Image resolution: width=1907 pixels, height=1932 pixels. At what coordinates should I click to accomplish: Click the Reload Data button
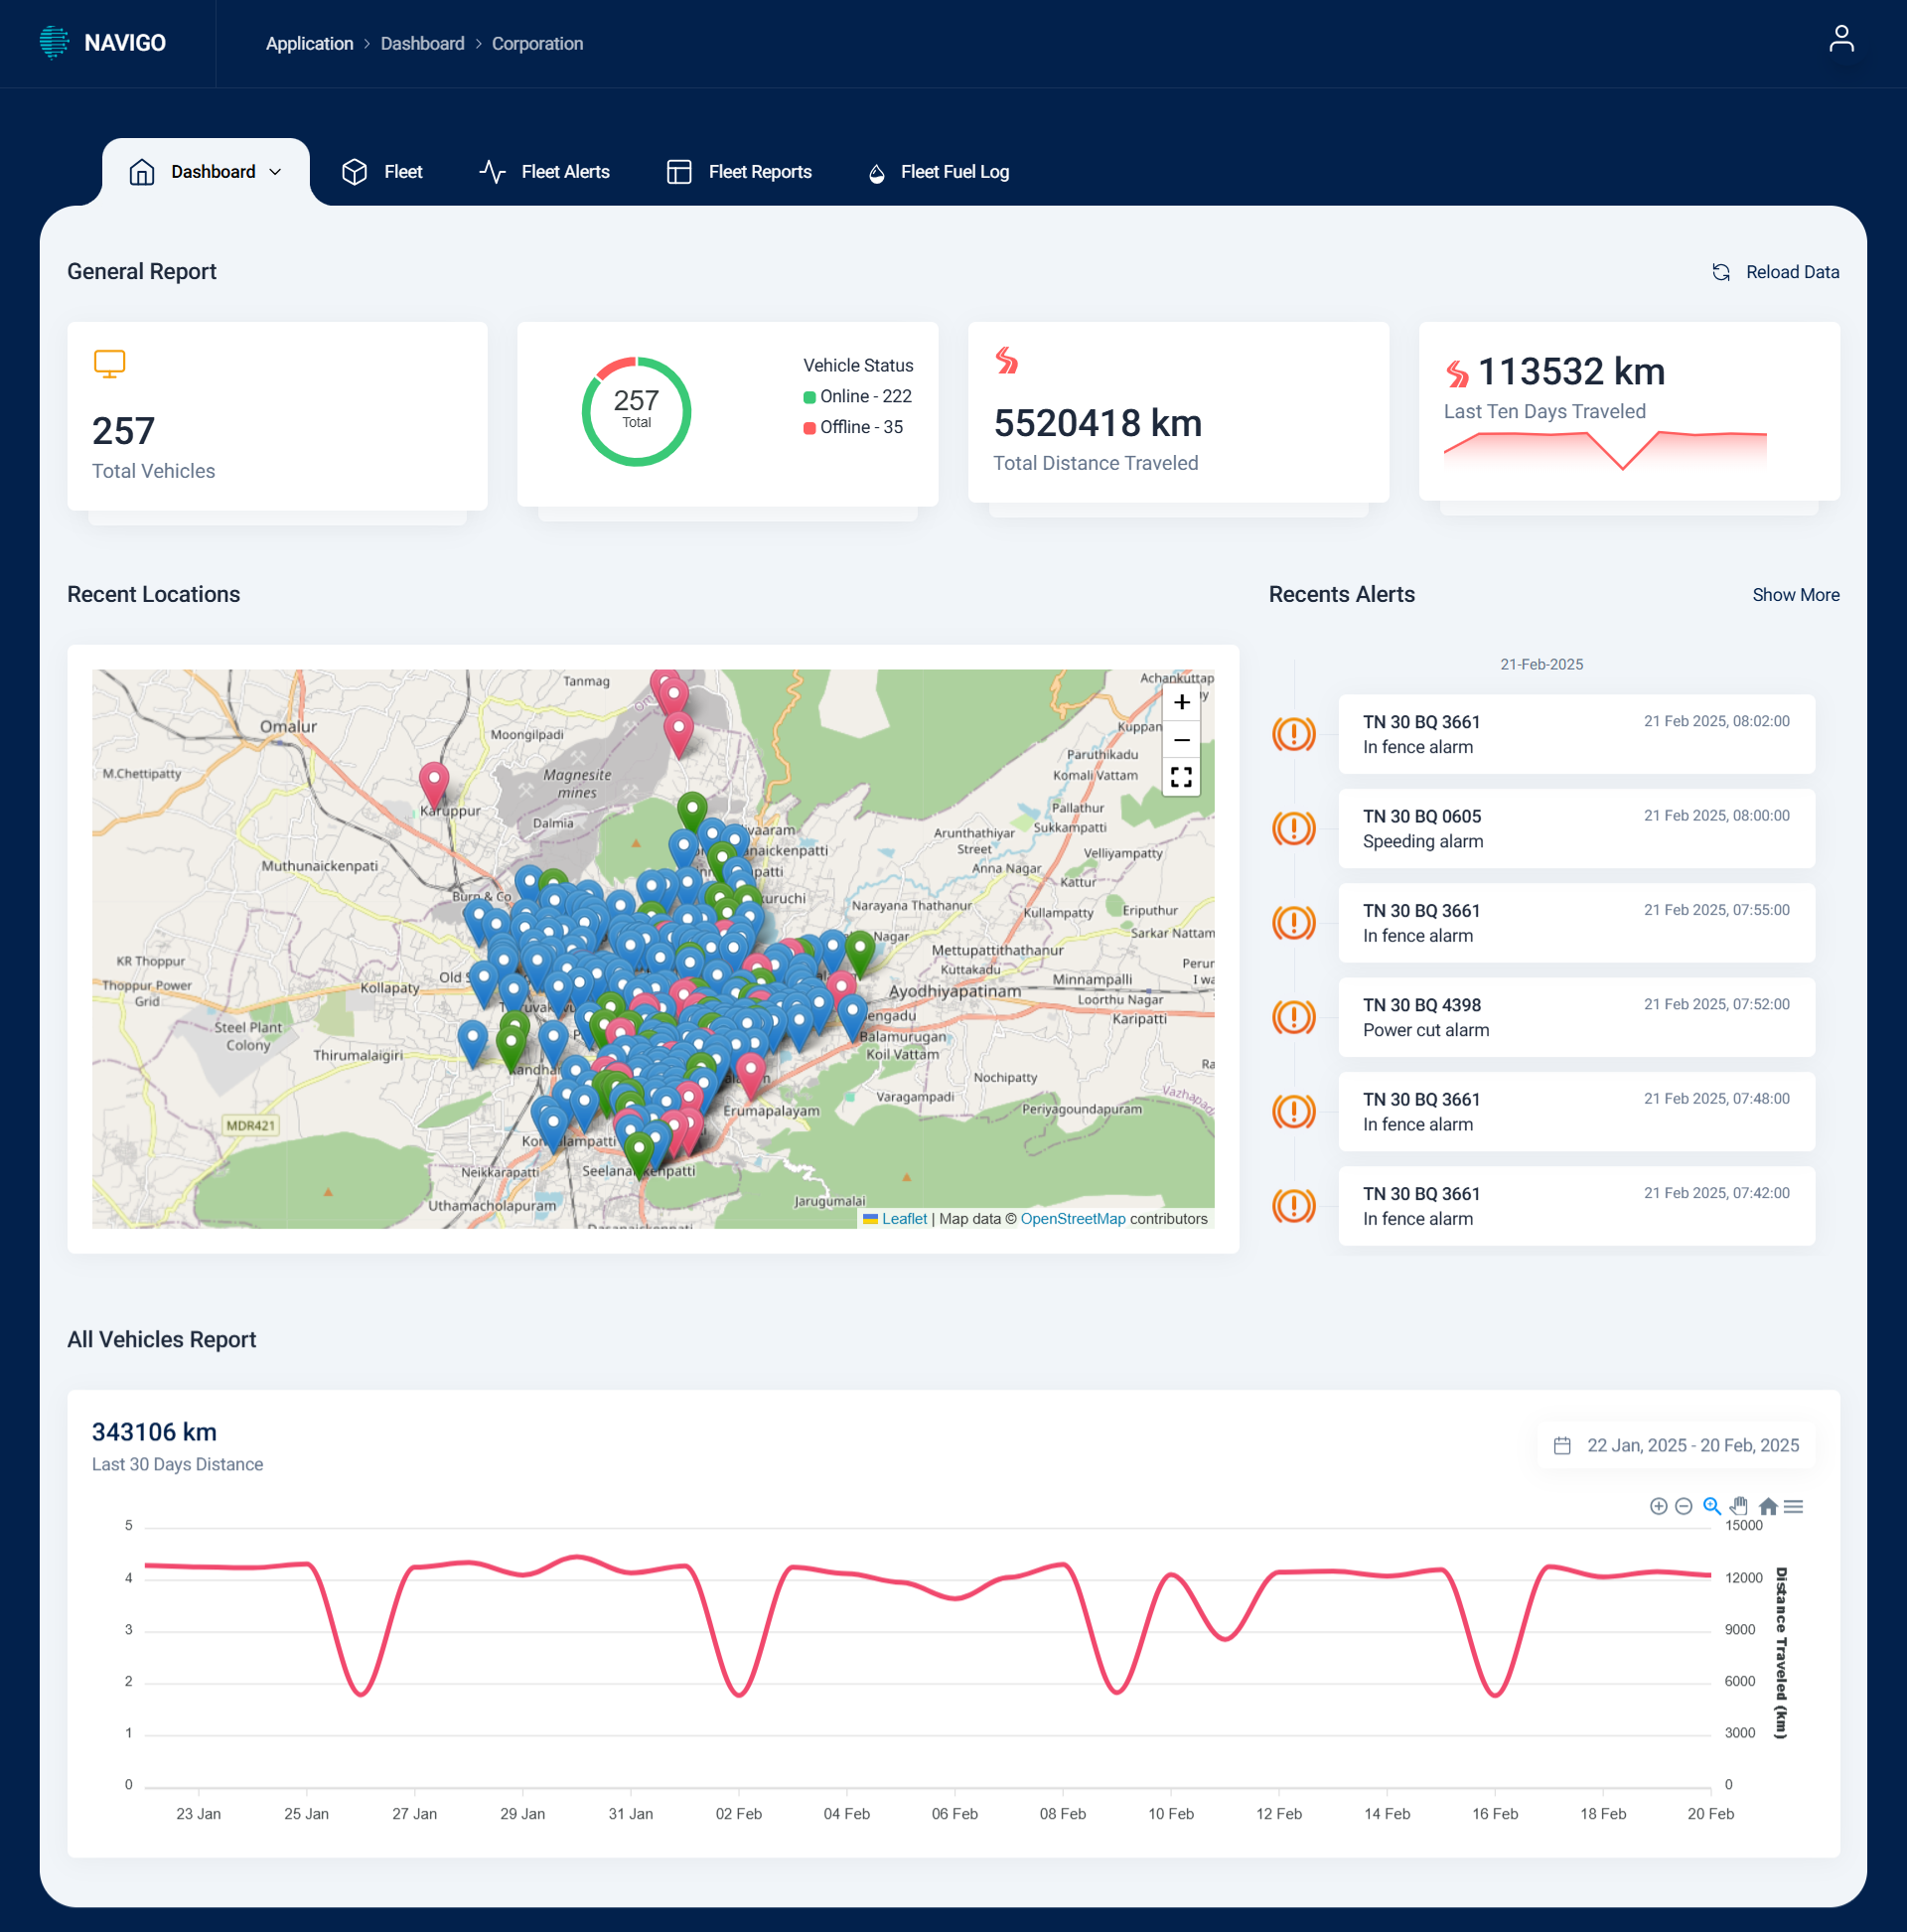point(1774,272)
